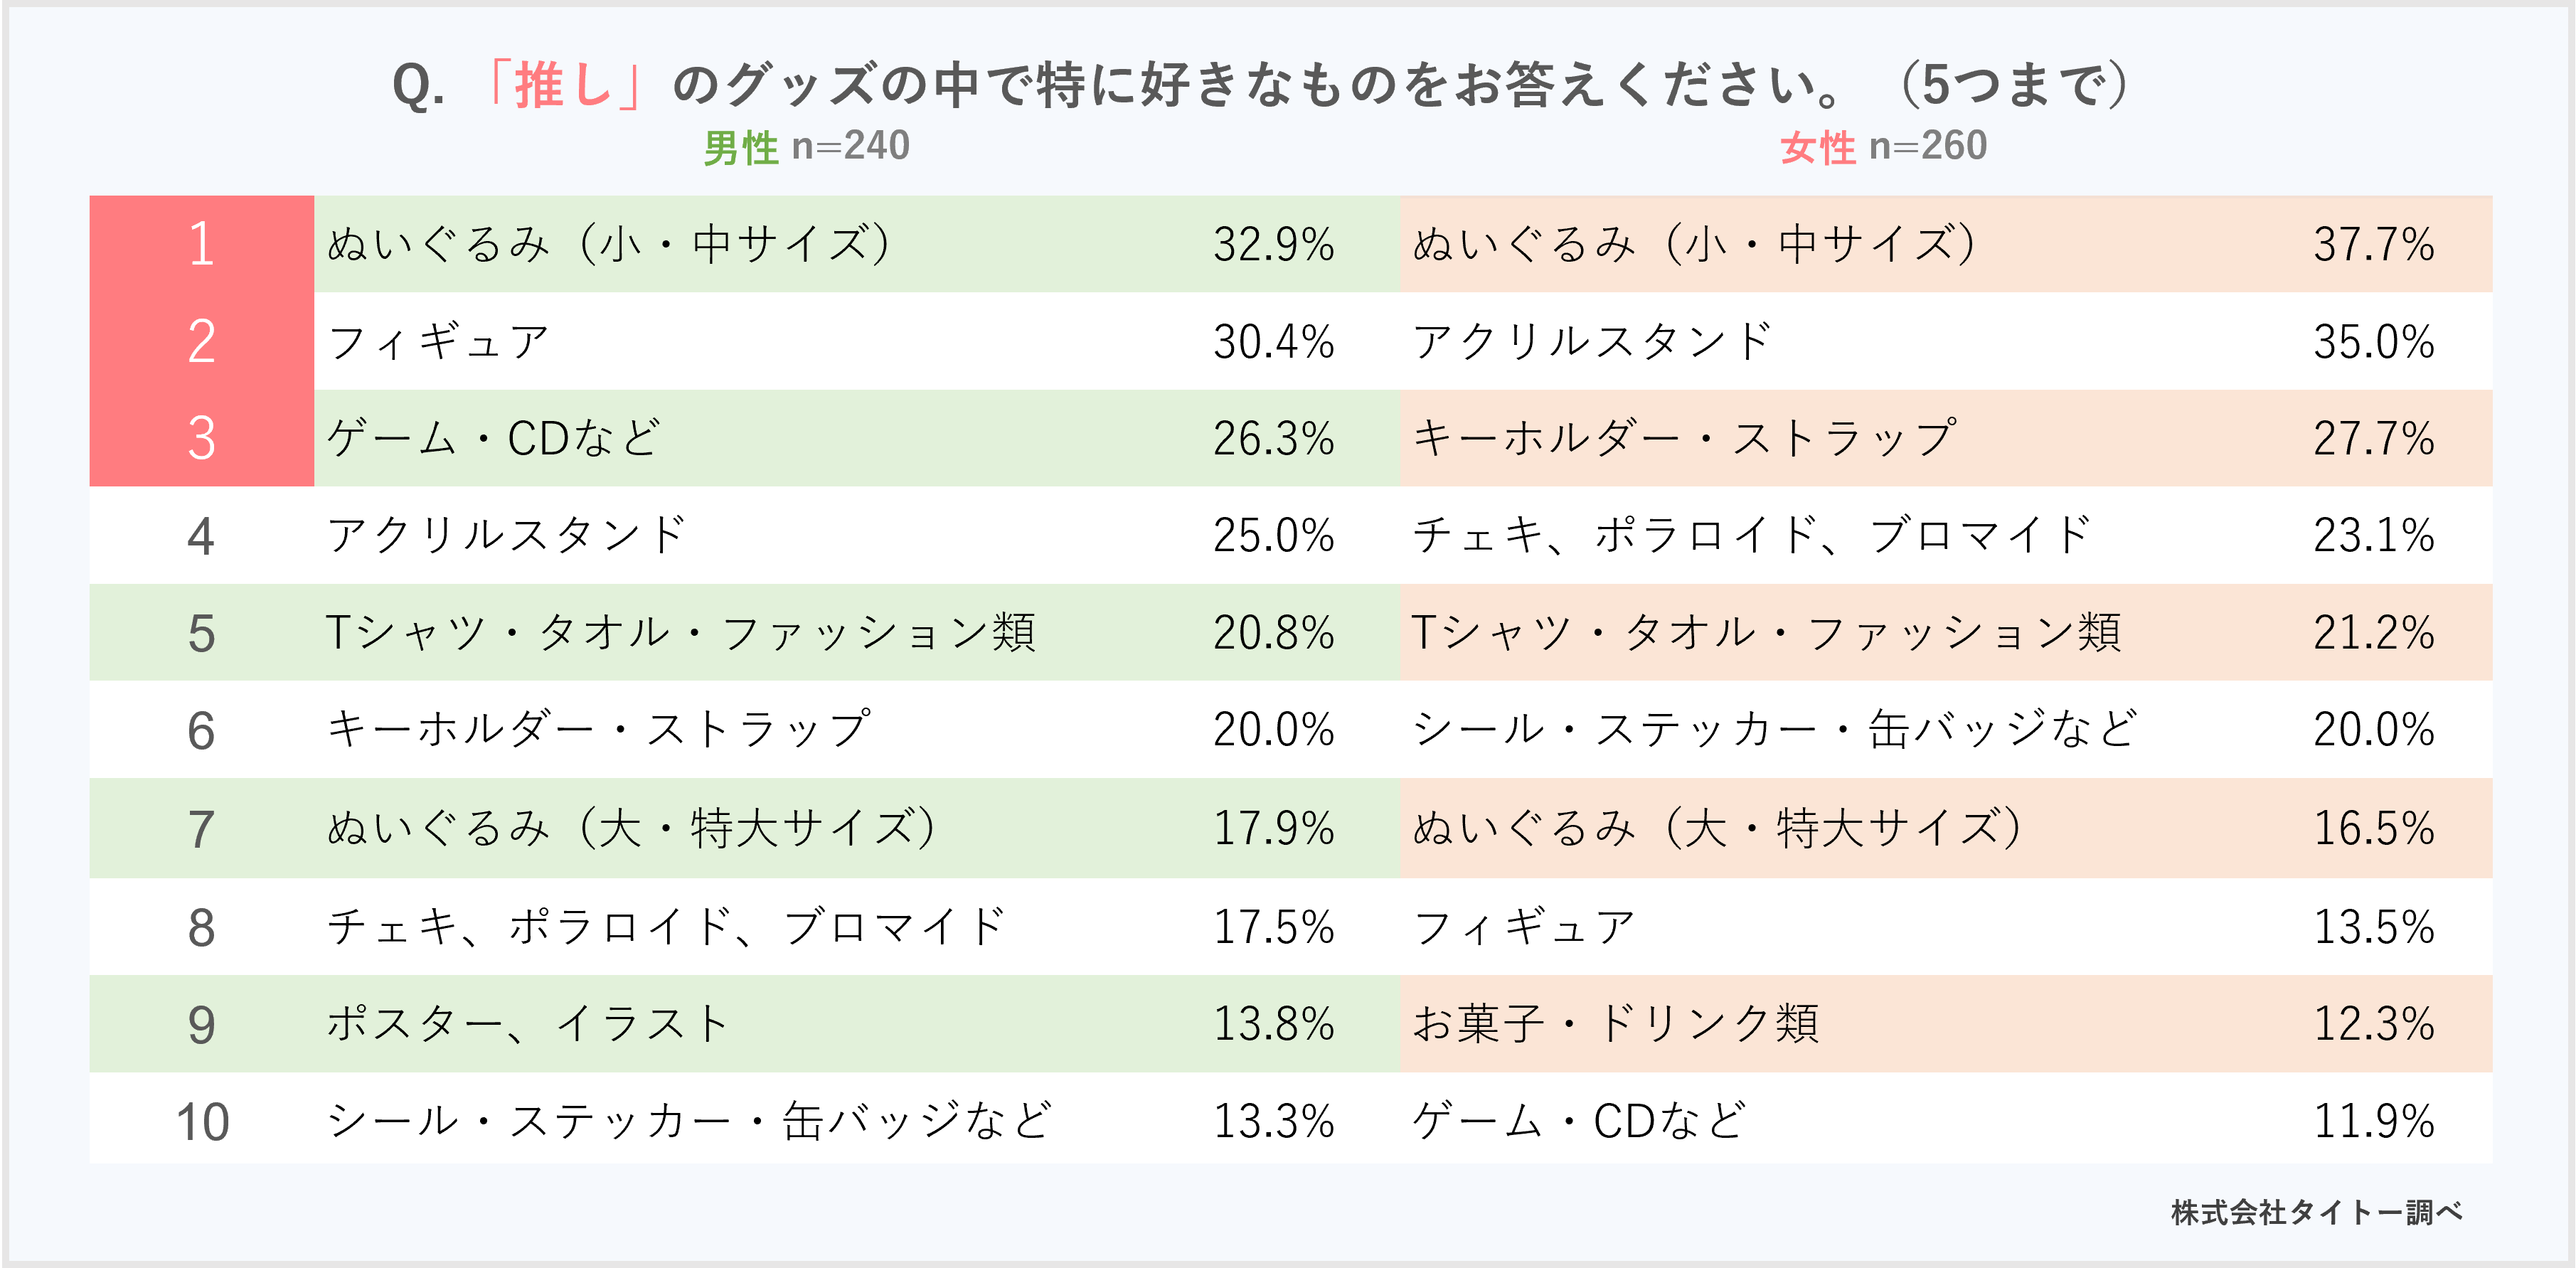Click women's キーホルダー・ストラップ entry at rank 3
This screenshot has height=1268, width=2576.
[1684, 438]
